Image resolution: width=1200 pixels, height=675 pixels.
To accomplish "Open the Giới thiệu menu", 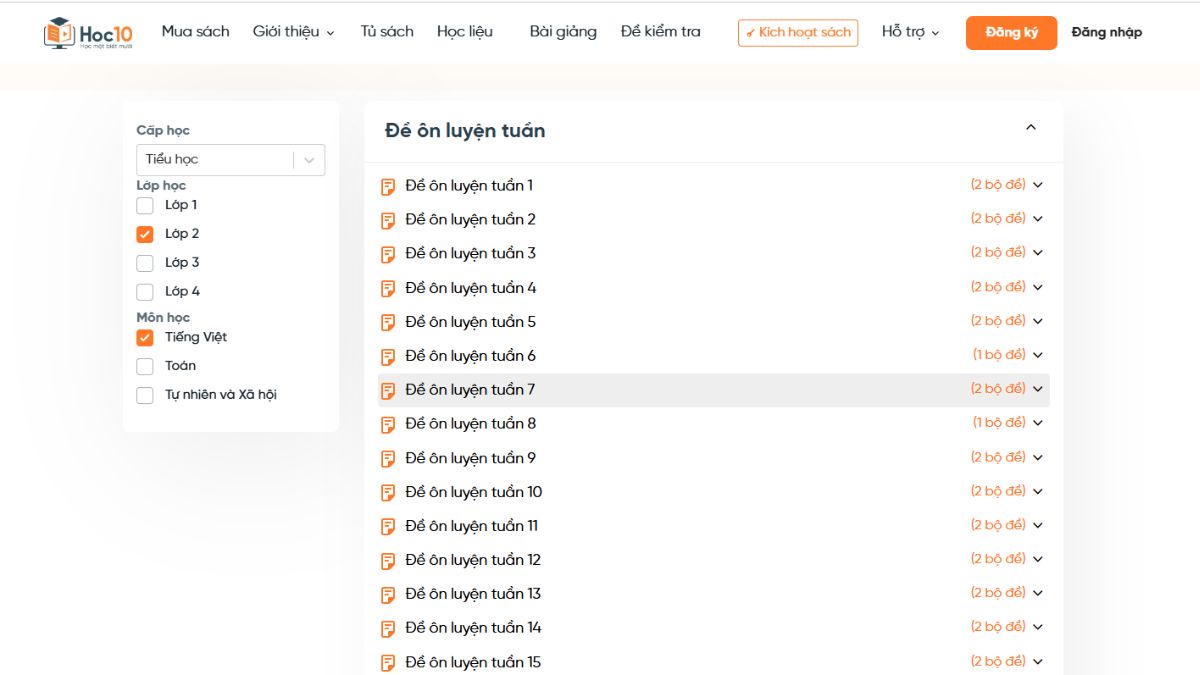I will (293, 32).
